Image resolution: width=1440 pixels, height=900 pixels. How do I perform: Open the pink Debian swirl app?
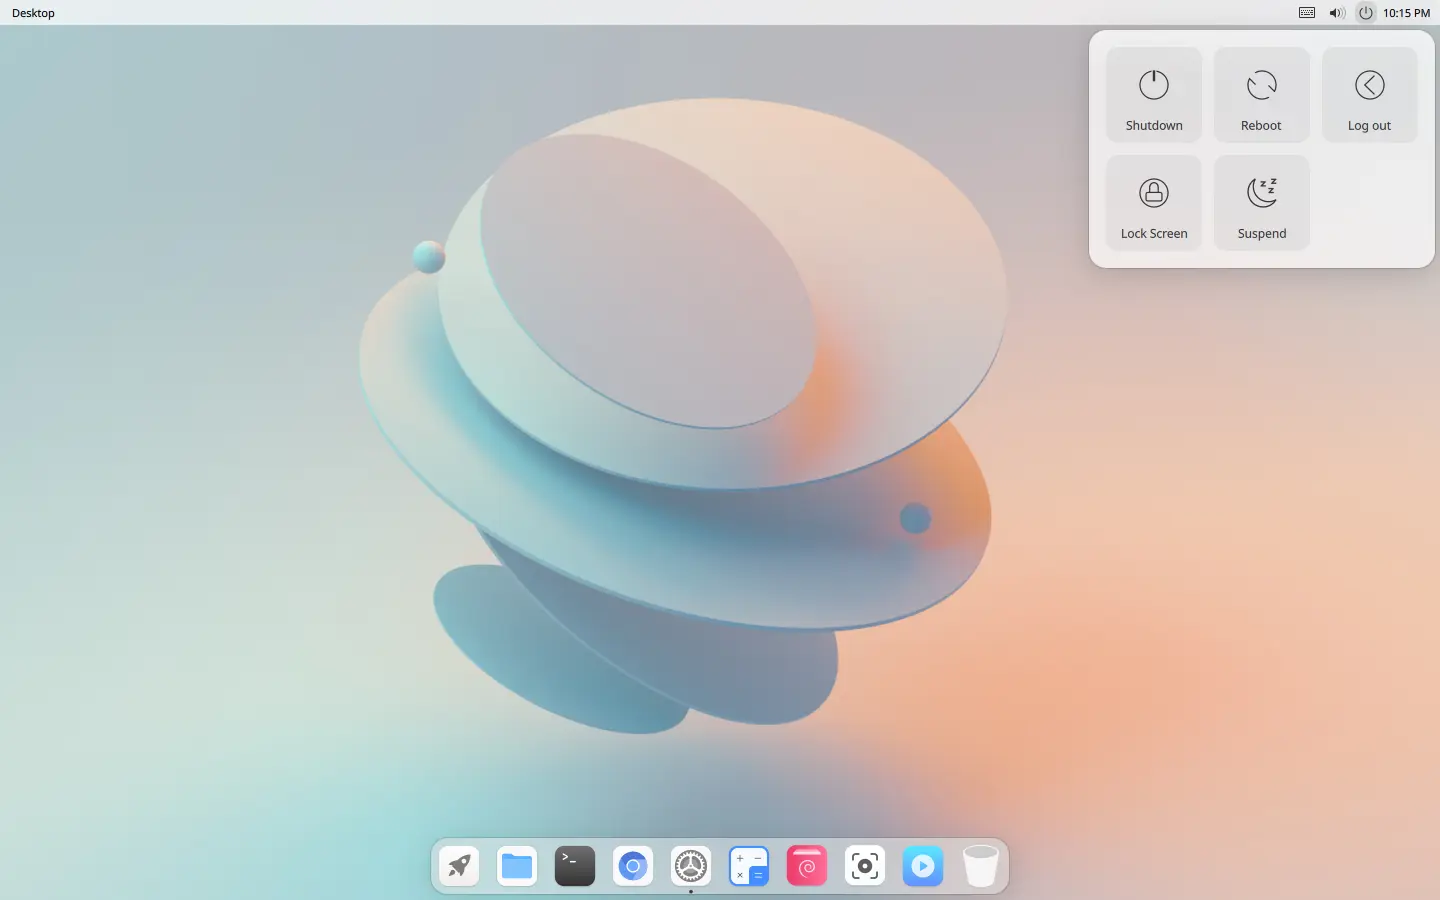click(x=807, y=866)
